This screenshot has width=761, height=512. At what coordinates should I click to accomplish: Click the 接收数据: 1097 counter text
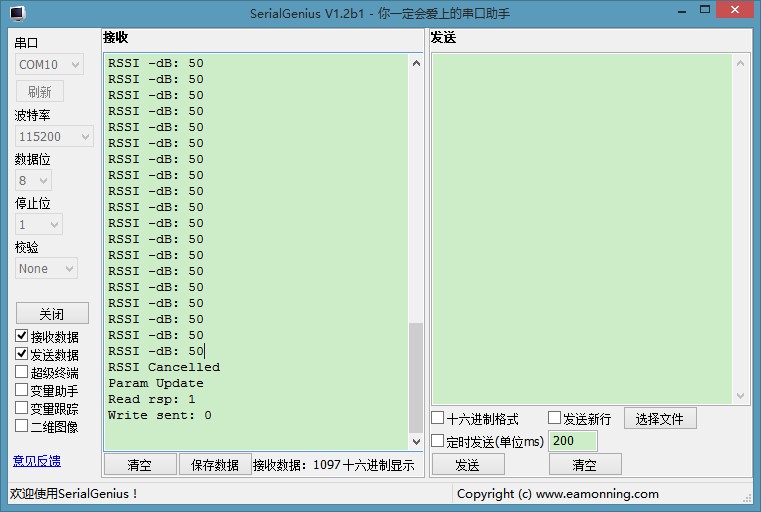coord(297,465)
